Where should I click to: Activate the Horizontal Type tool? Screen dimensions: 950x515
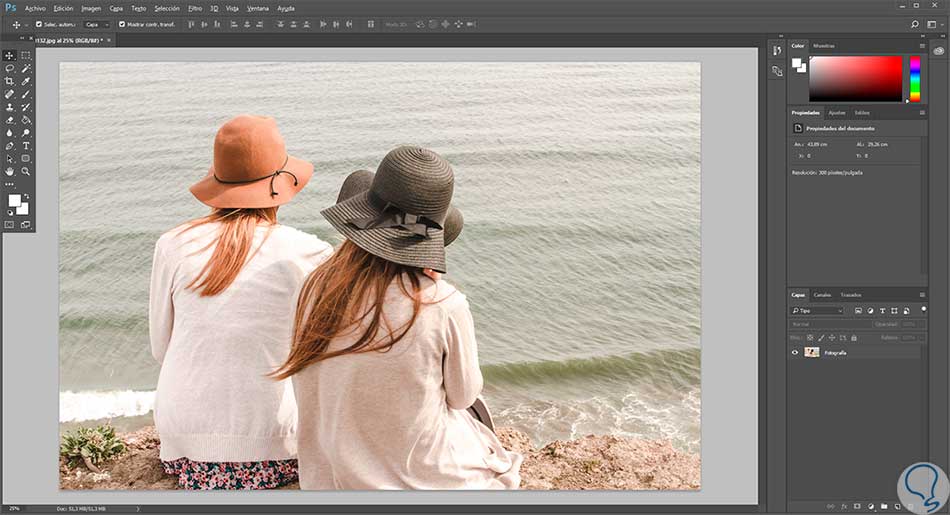26,146
